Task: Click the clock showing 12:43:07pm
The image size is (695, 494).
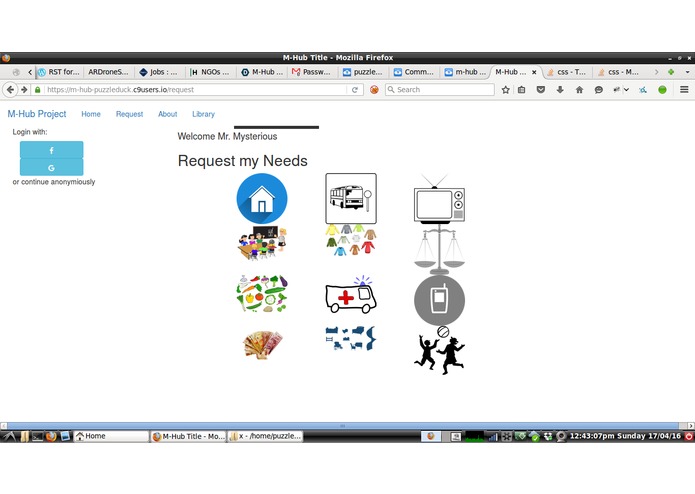Action: [625, 436]
